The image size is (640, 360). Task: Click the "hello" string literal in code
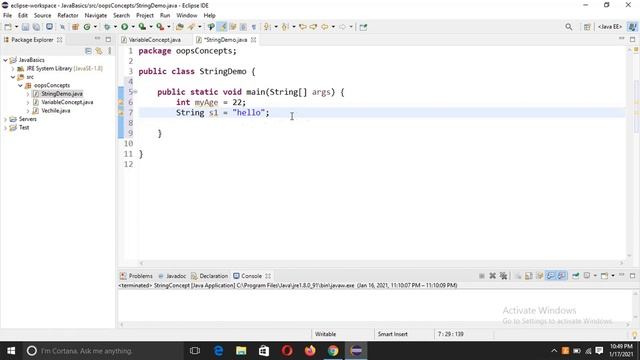point(248,113)
